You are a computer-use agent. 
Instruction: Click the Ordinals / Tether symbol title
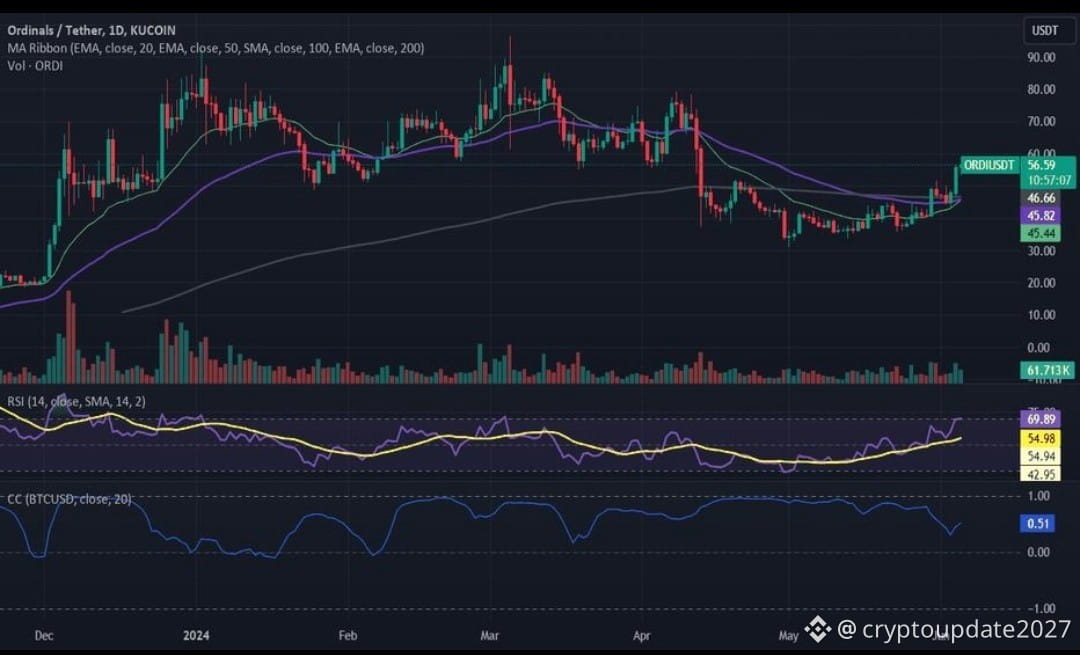click(x=92, y=30)
